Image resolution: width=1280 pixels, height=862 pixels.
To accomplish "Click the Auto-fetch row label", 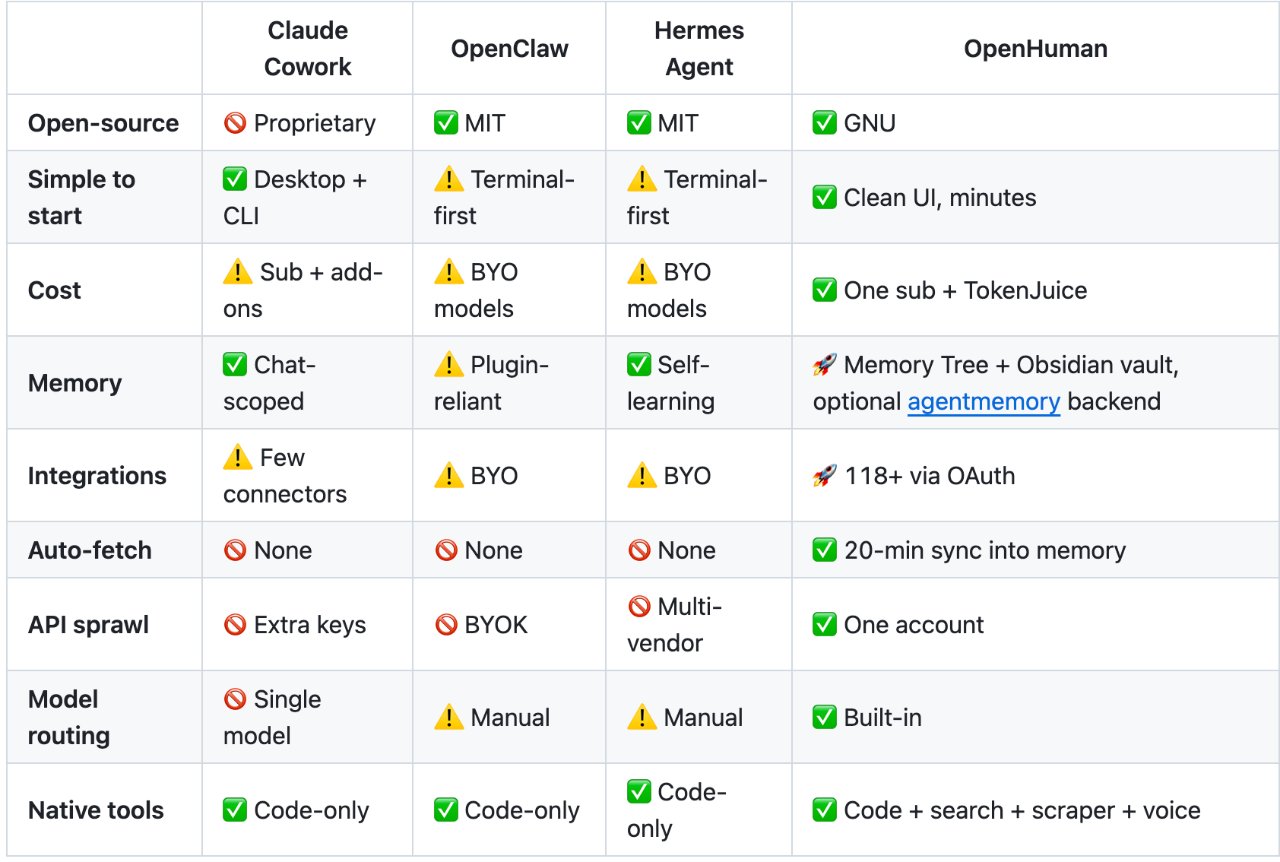I will pos(90,550).
